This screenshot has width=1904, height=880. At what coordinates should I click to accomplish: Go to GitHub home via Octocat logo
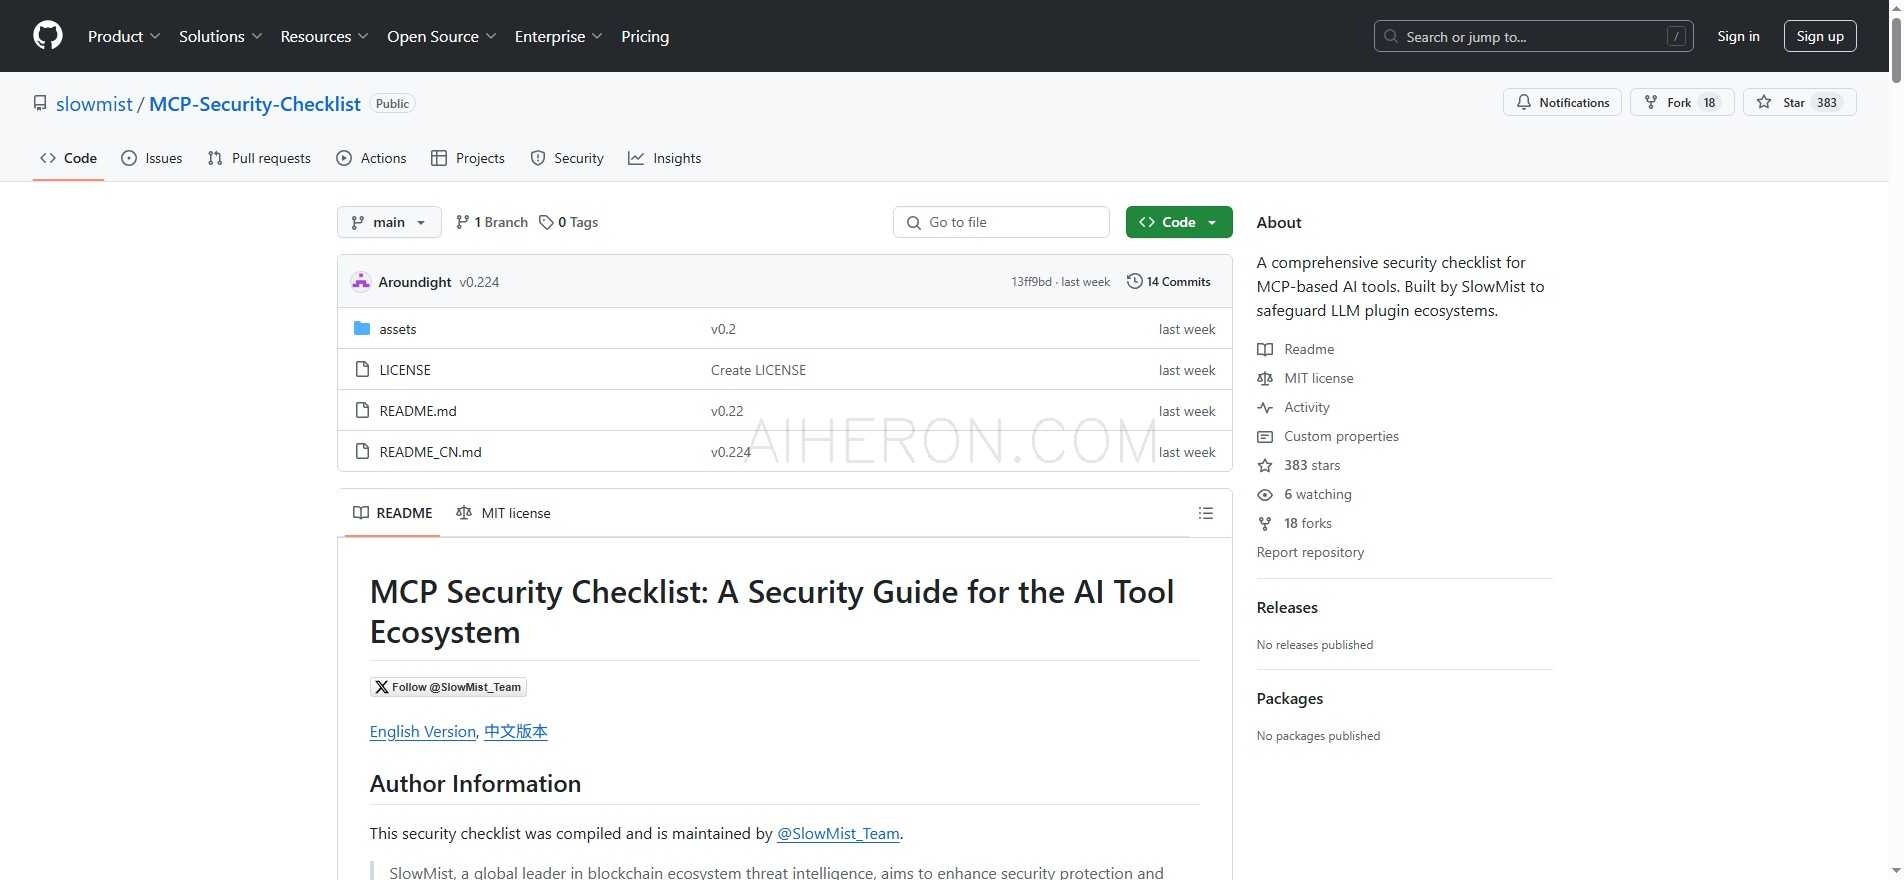pos(48,36)
